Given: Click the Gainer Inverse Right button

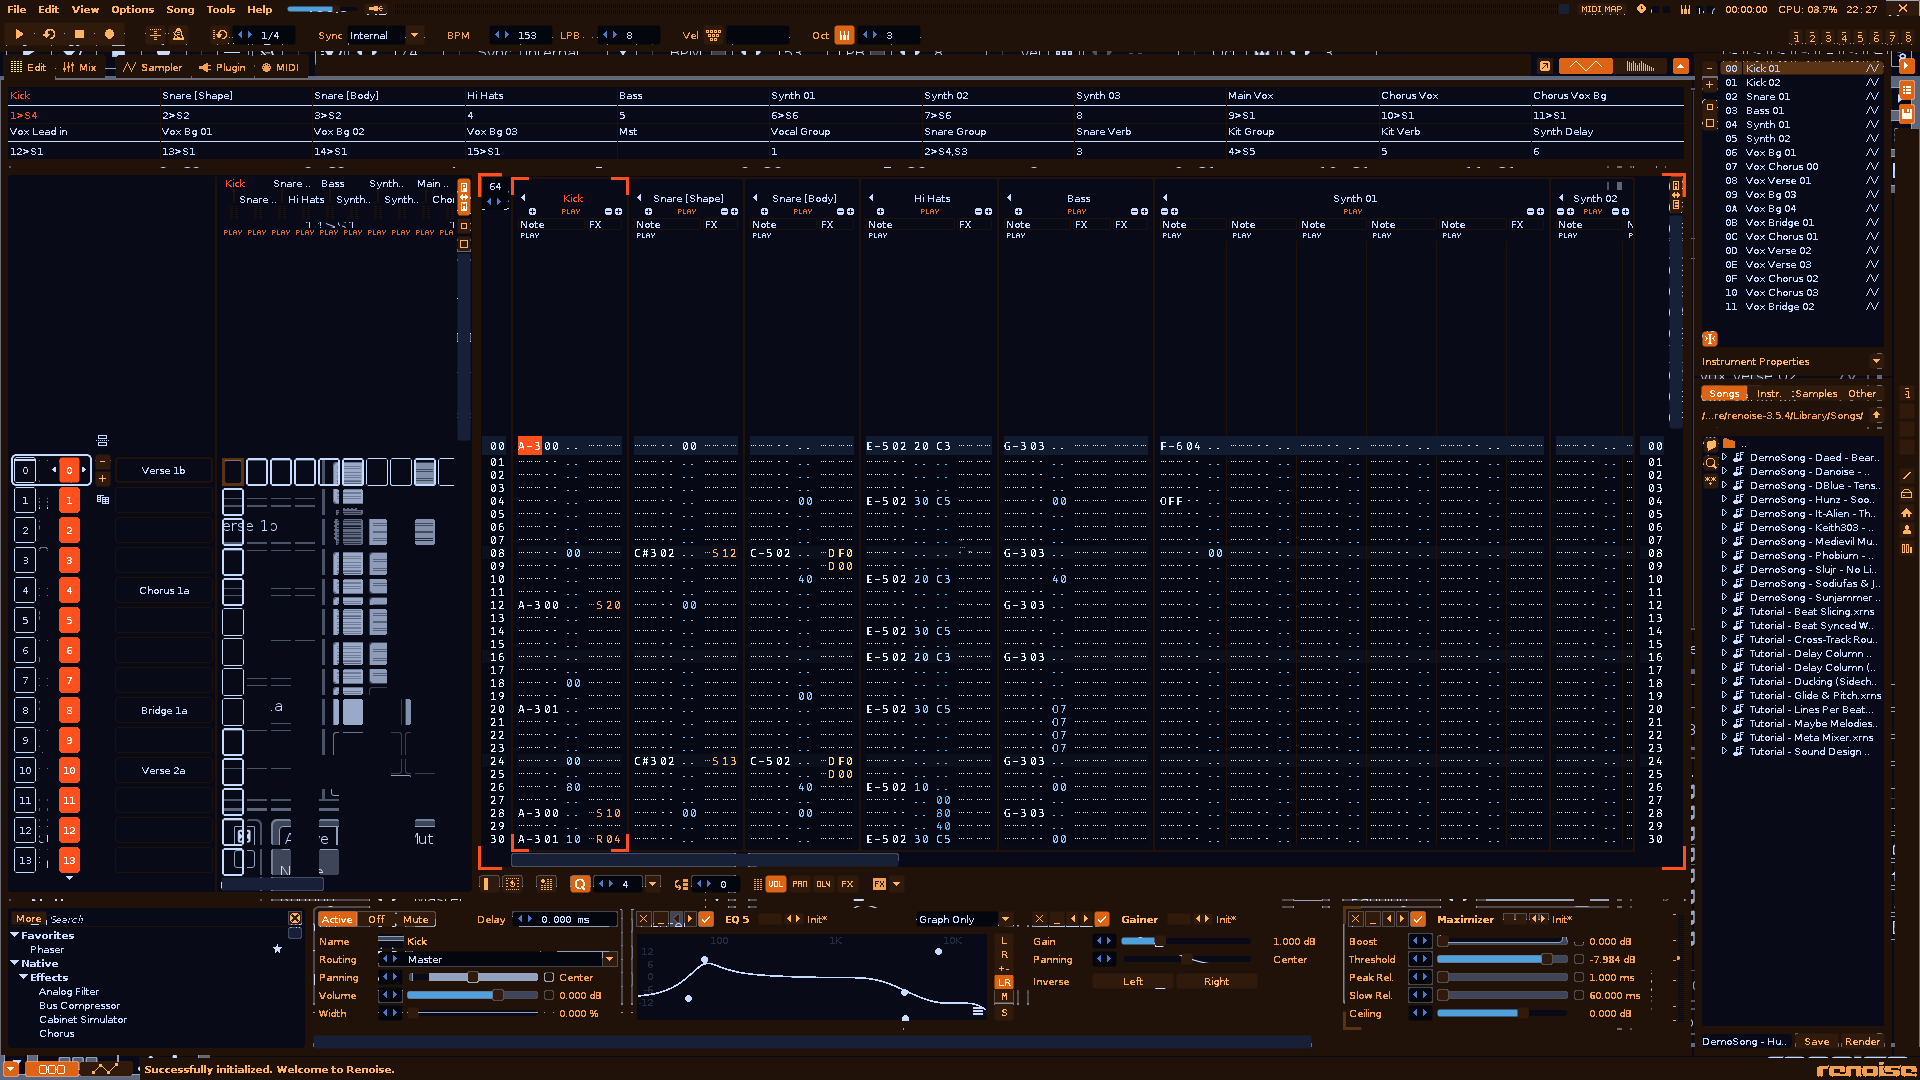Looking at the screenshot, I should (1216, 981).
